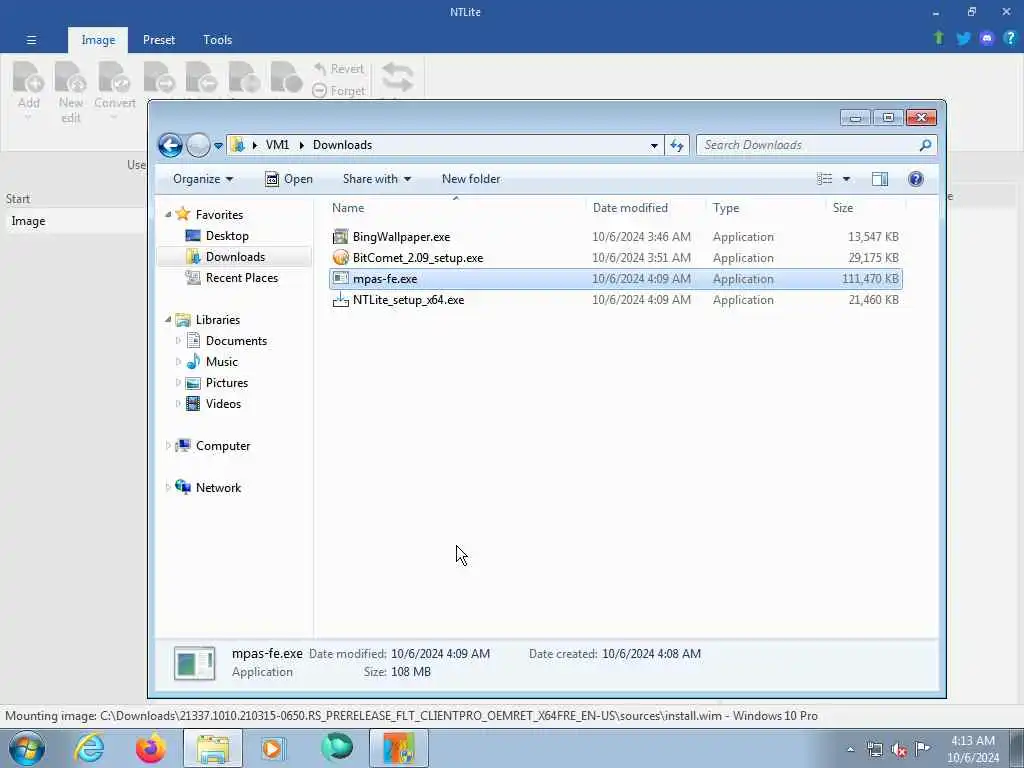Open Windows Media Player taskbar icon
1024x768 pixels.
click(x=274, y=748)
